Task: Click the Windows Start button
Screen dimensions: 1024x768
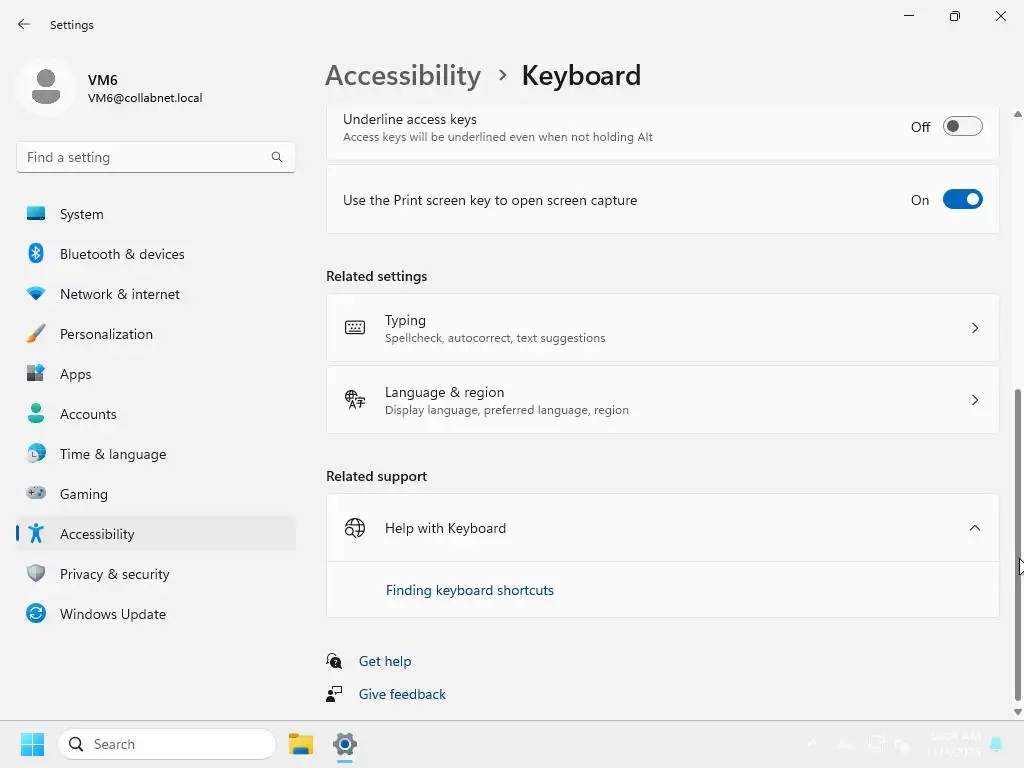Action: 32,744
